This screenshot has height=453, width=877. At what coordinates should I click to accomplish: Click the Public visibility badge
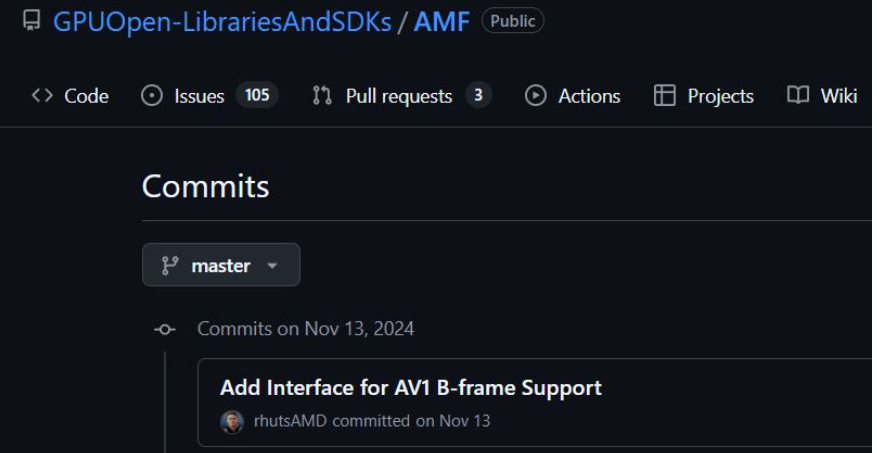[512, 21]
